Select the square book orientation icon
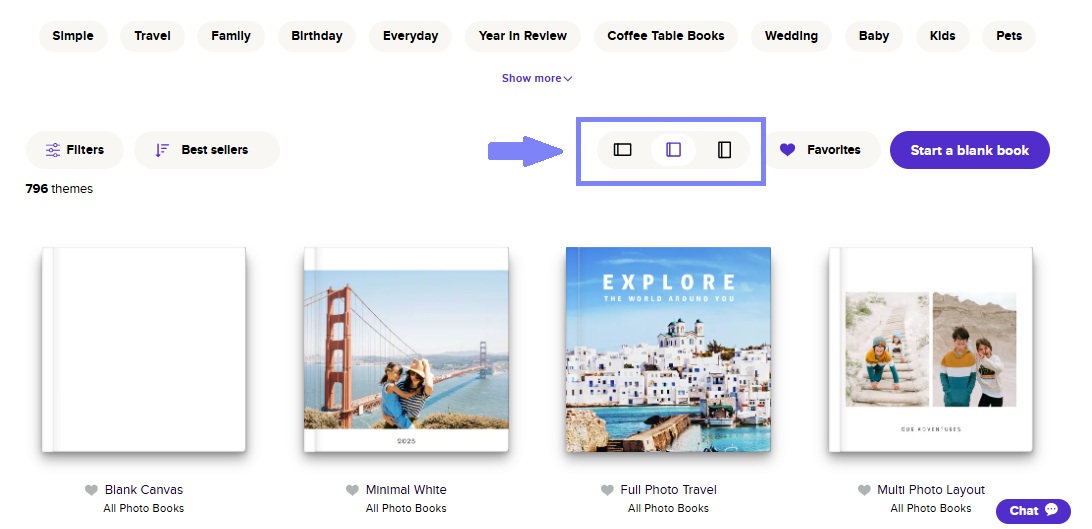 click(673, 150)
